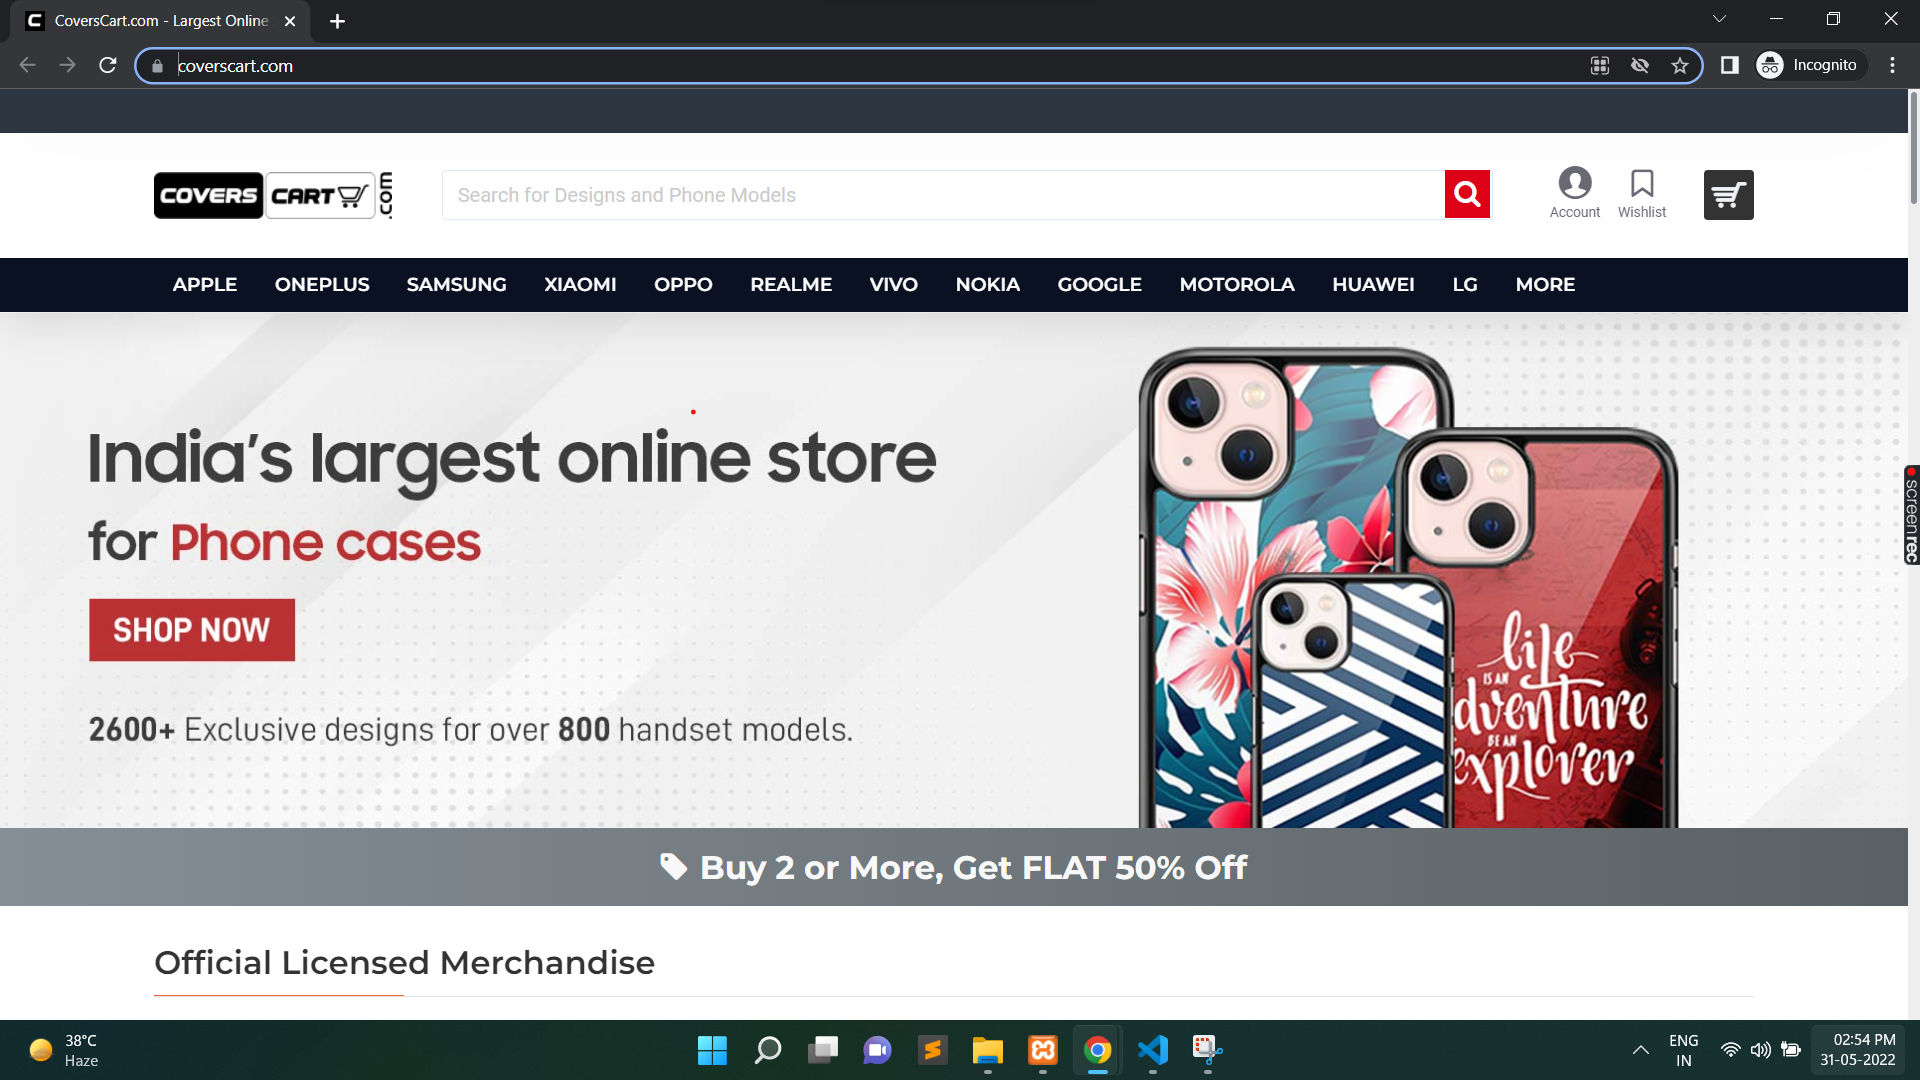Close the CoversCart.com tab
The width and height of the screenshot is (1920, 1080).
point(290,21)
